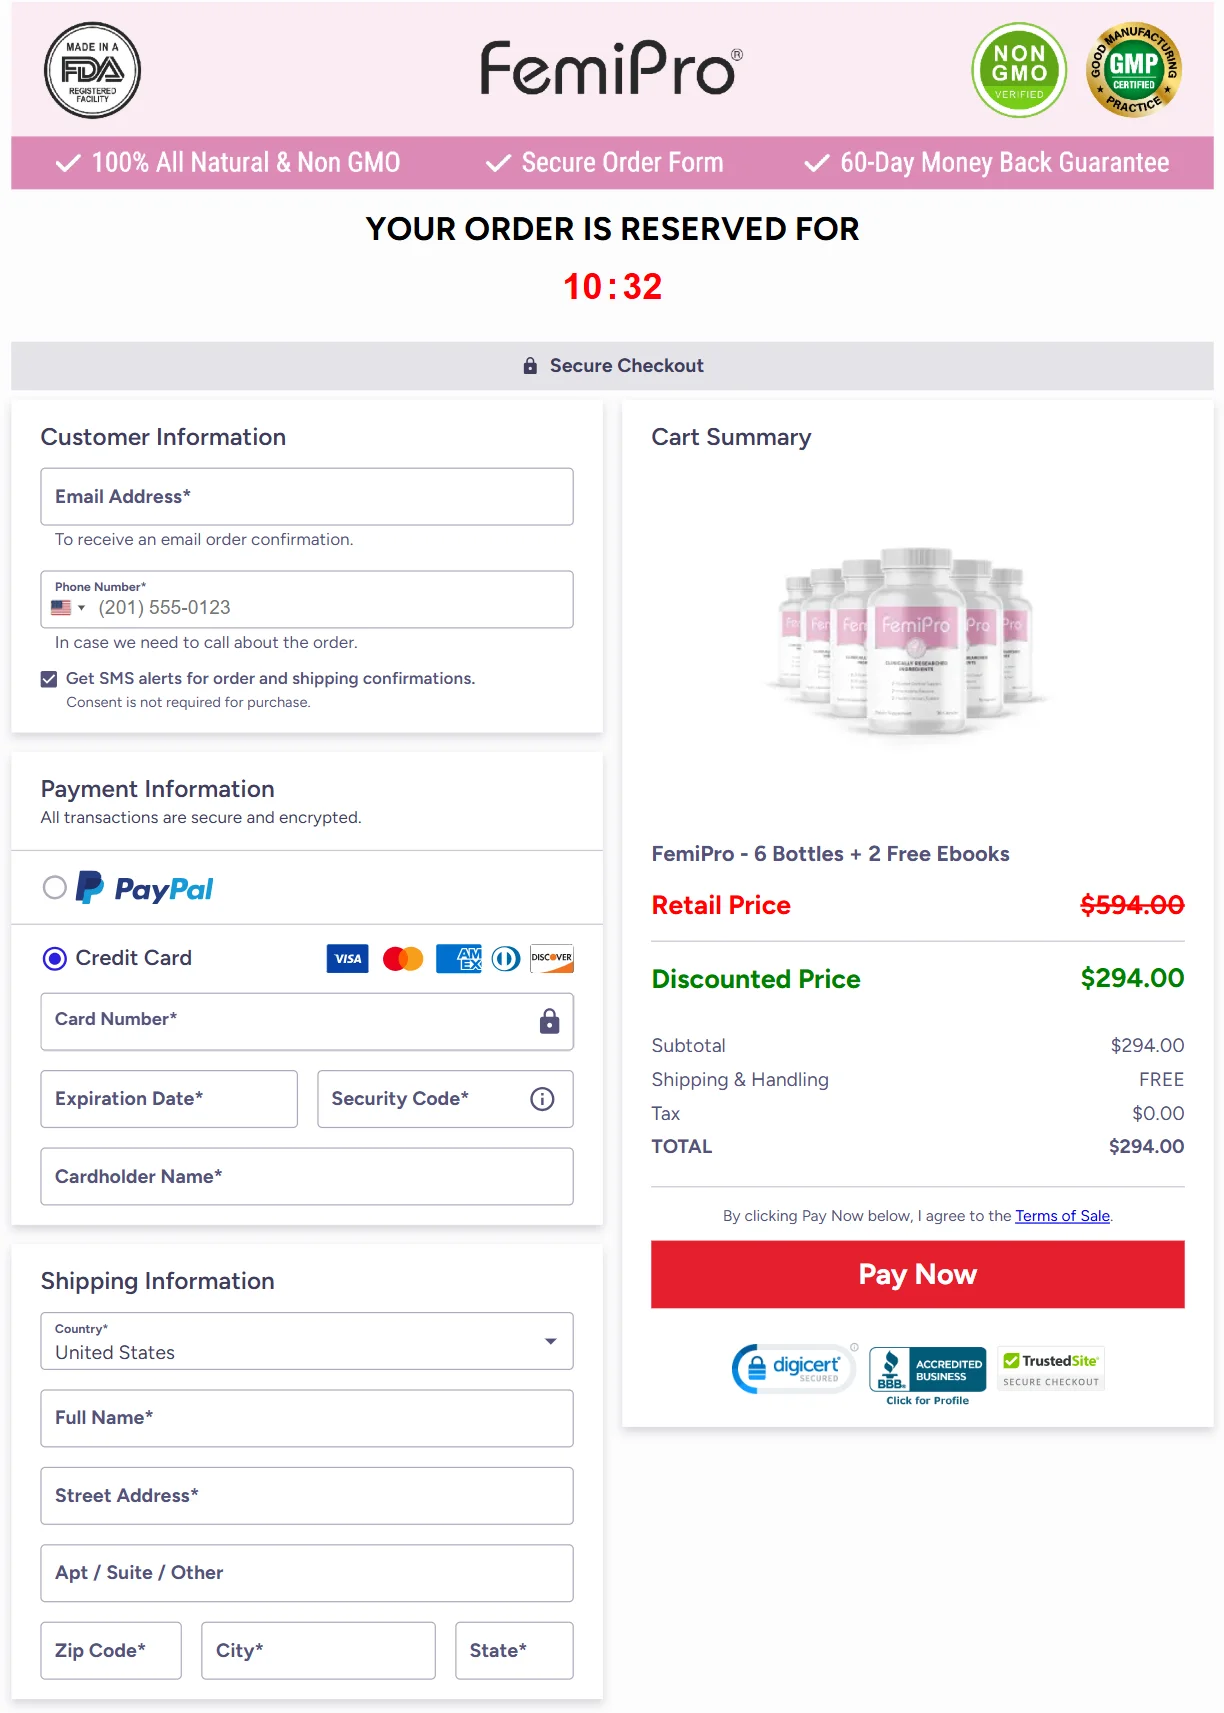Click the TrustedSite secure checkout badge
The width and height of the screenshot is (1224, 1713).
(x=1051, y=1369)
